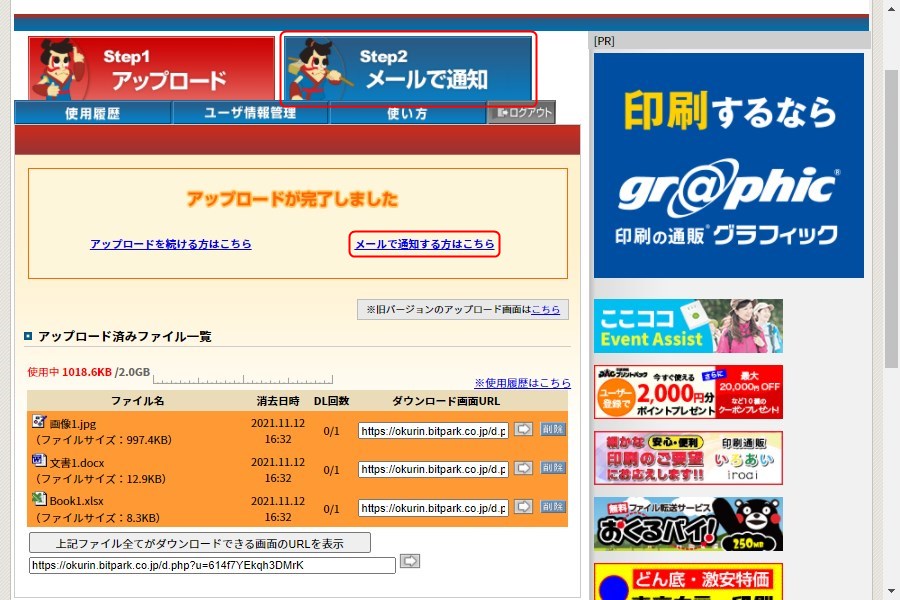Image resolution: width=900 pixels, height=600 pixels.
Task: Open the ※使用履歴はこちら link
Action: tap(522, 383)
